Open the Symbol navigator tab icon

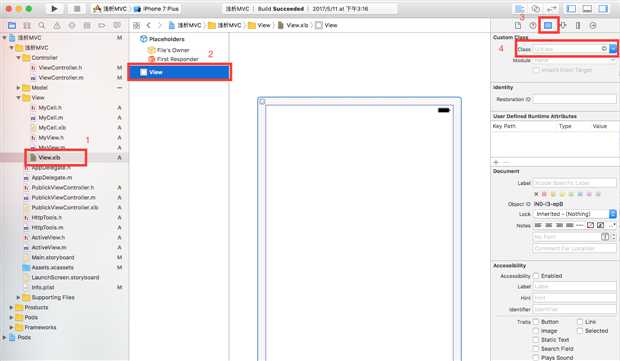point(27,25)
